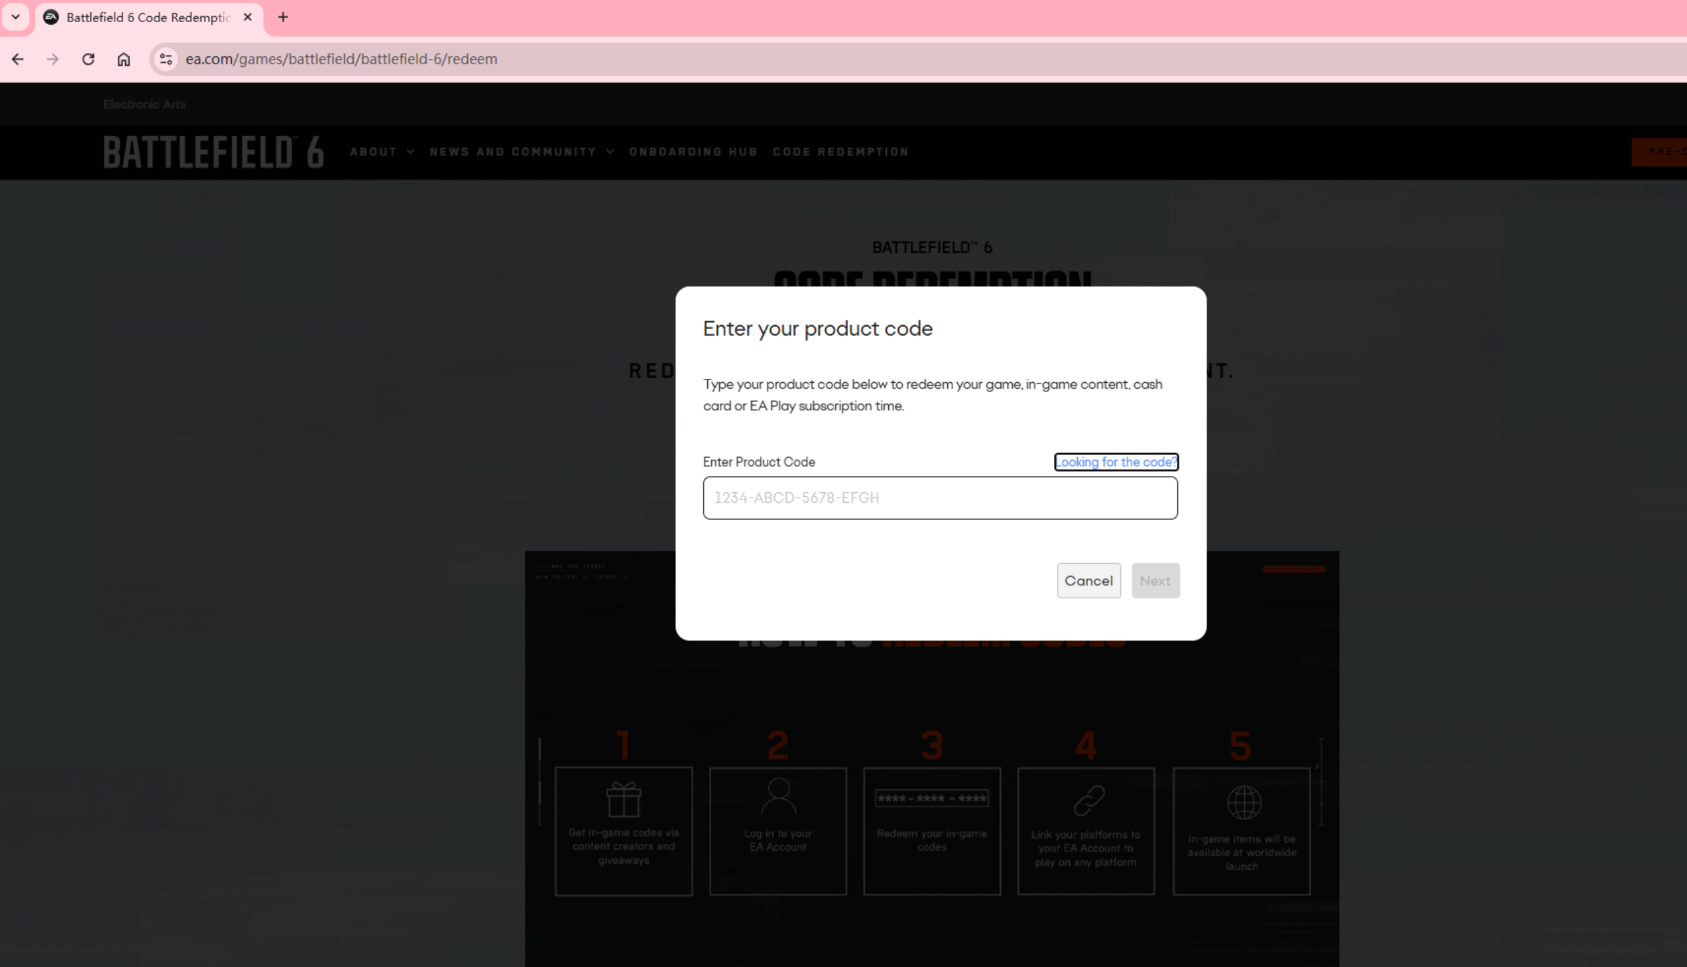Viewport: 1687px width, 967px height.
Task: Click the Enter Product Code input field
Action: coord(940,498)
